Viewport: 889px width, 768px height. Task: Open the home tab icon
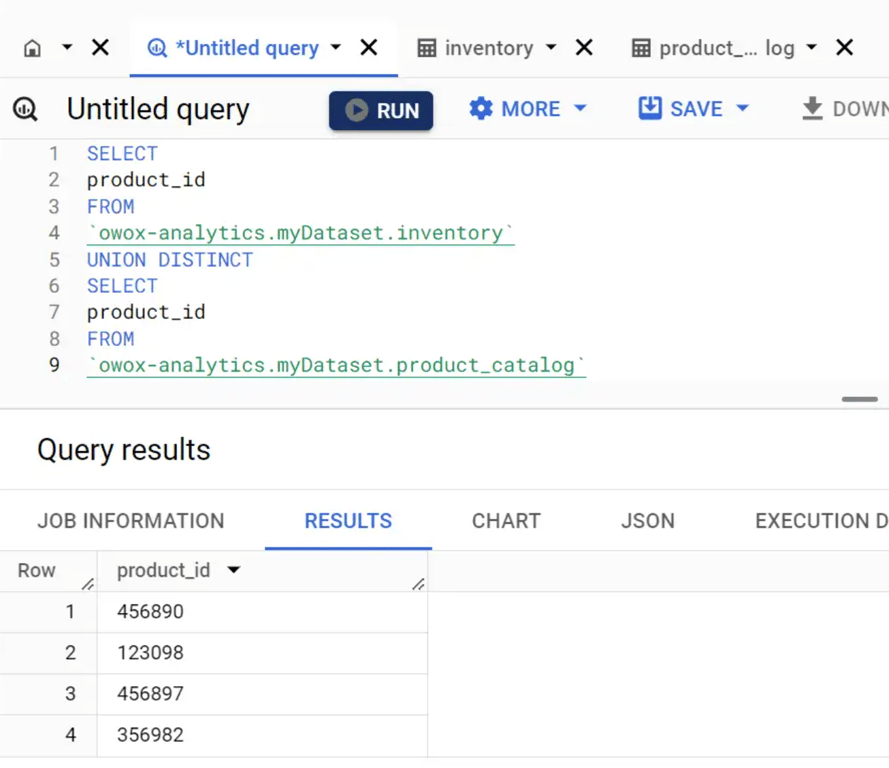click(x=32, y=48)
